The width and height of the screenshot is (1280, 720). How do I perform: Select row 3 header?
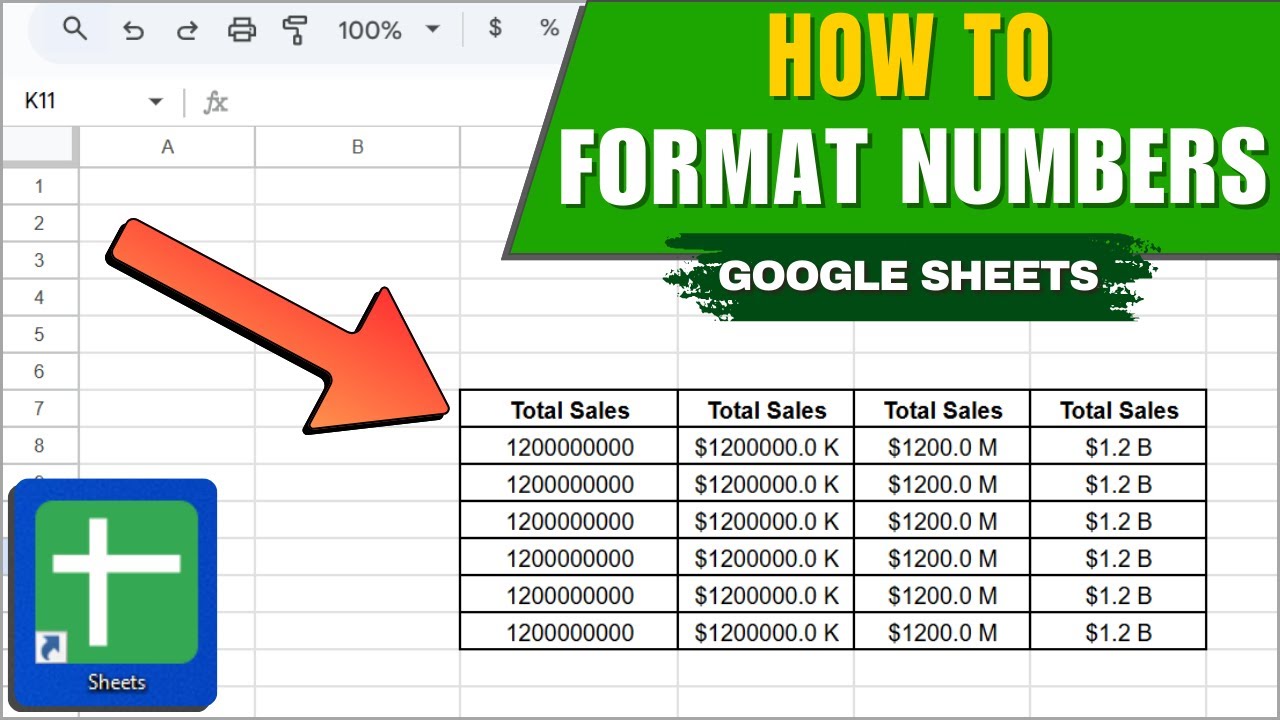point(40,260)
